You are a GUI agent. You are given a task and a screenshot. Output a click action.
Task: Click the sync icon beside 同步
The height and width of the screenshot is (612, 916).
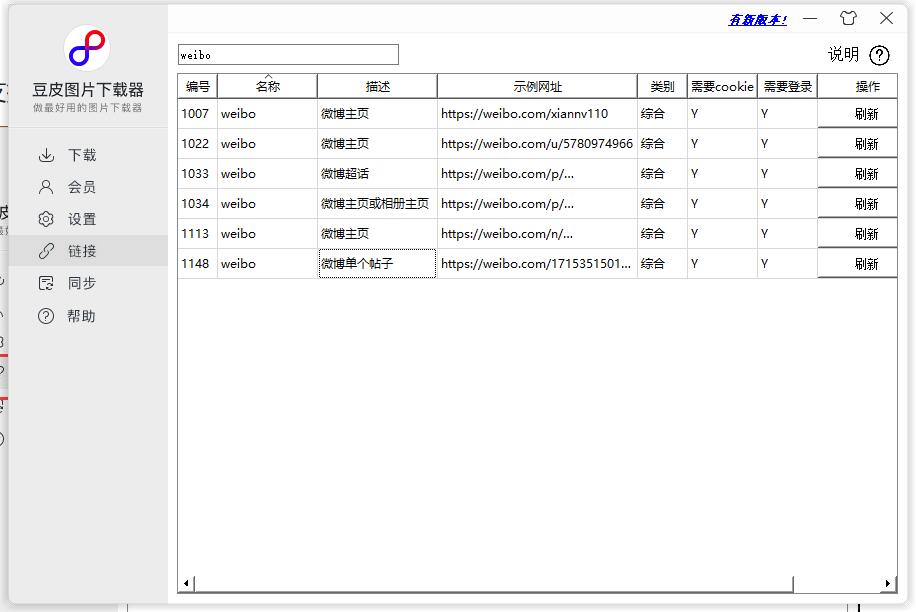coord(46,283)
